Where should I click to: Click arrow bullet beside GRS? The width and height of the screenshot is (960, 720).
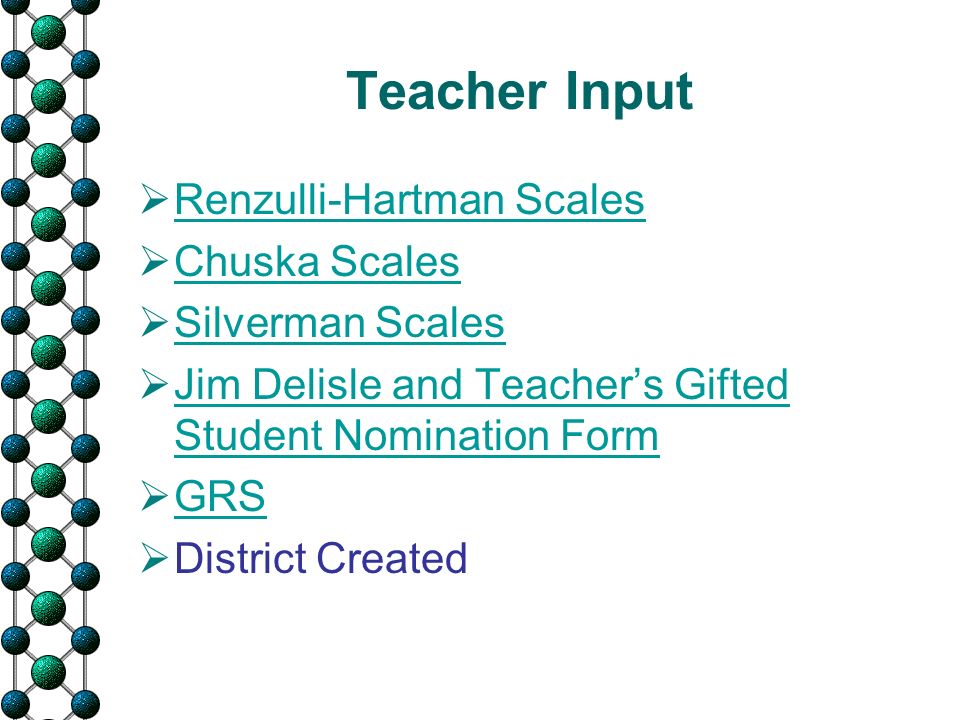(154, 495)
